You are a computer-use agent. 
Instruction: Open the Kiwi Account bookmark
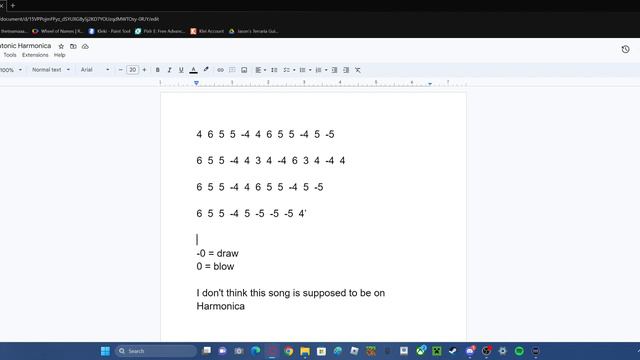coord(207,31)
